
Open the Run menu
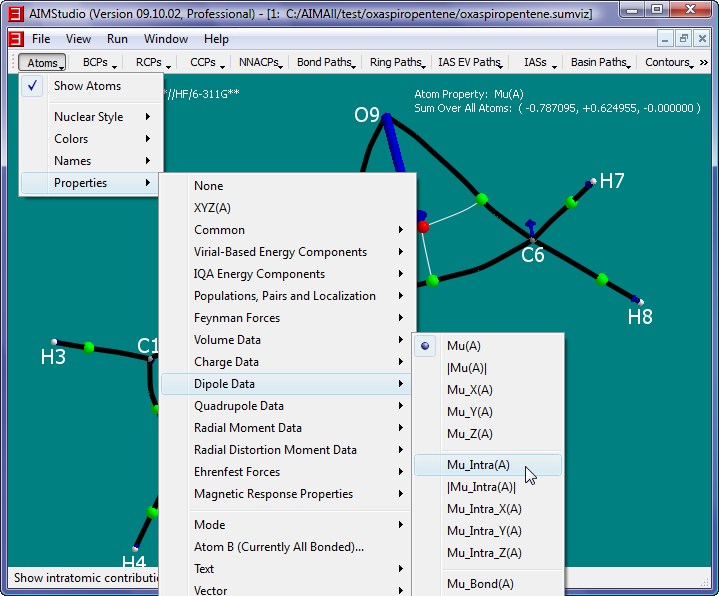click(117, 39)
